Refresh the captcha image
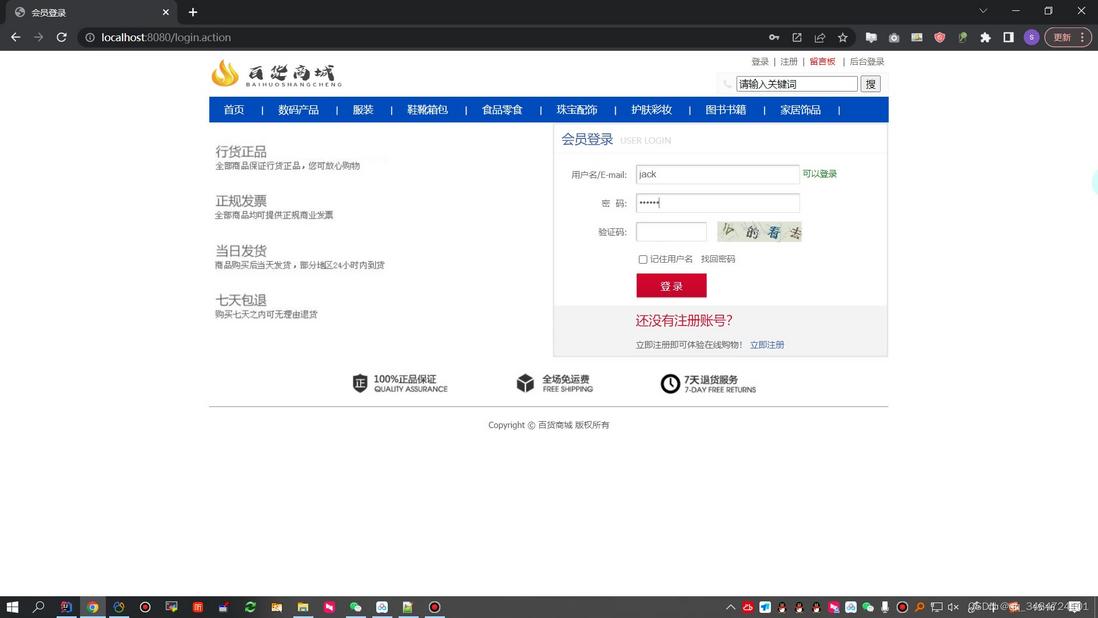This screenshot has height=618, width=1098. pyautogui.click(x=759, y=232)
